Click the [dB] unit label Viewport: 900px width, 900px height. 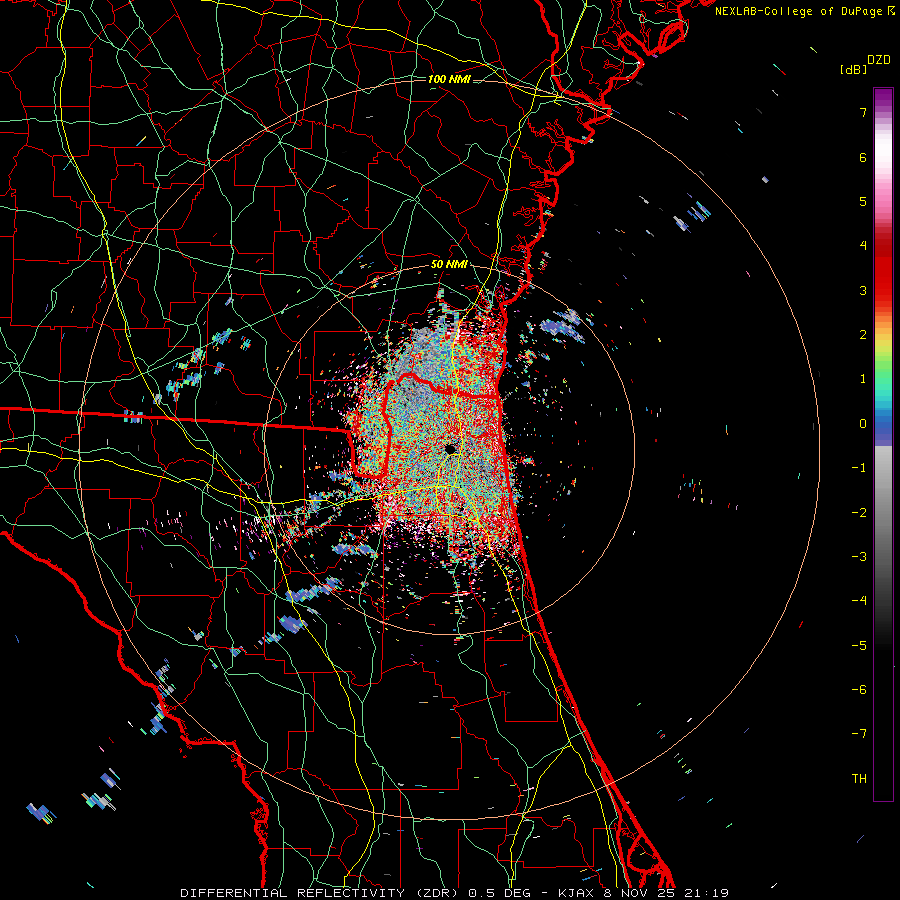(x=854, y=69)
